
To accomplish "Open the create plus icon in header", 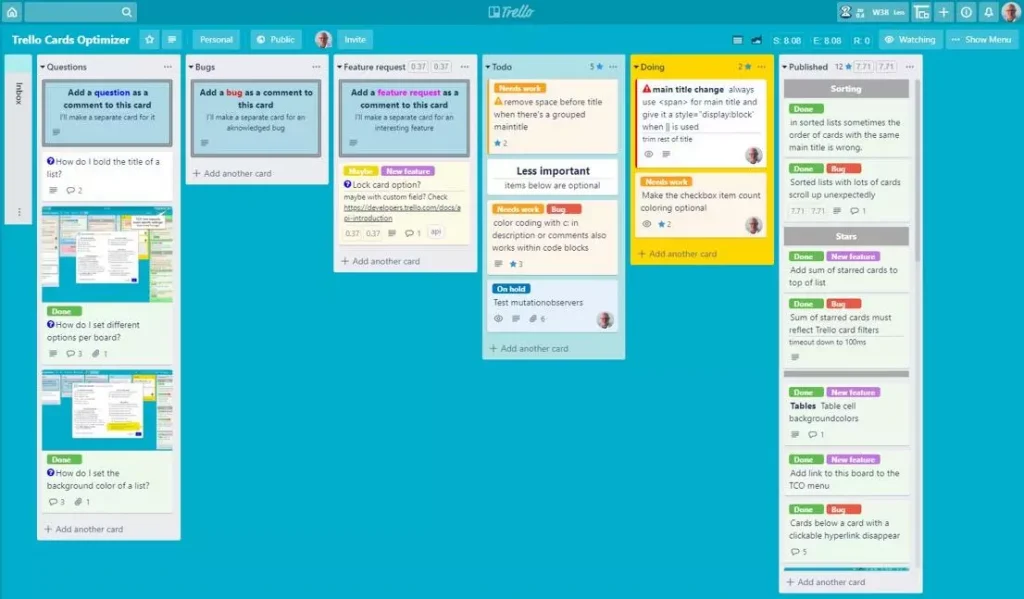I will [943, 12].
